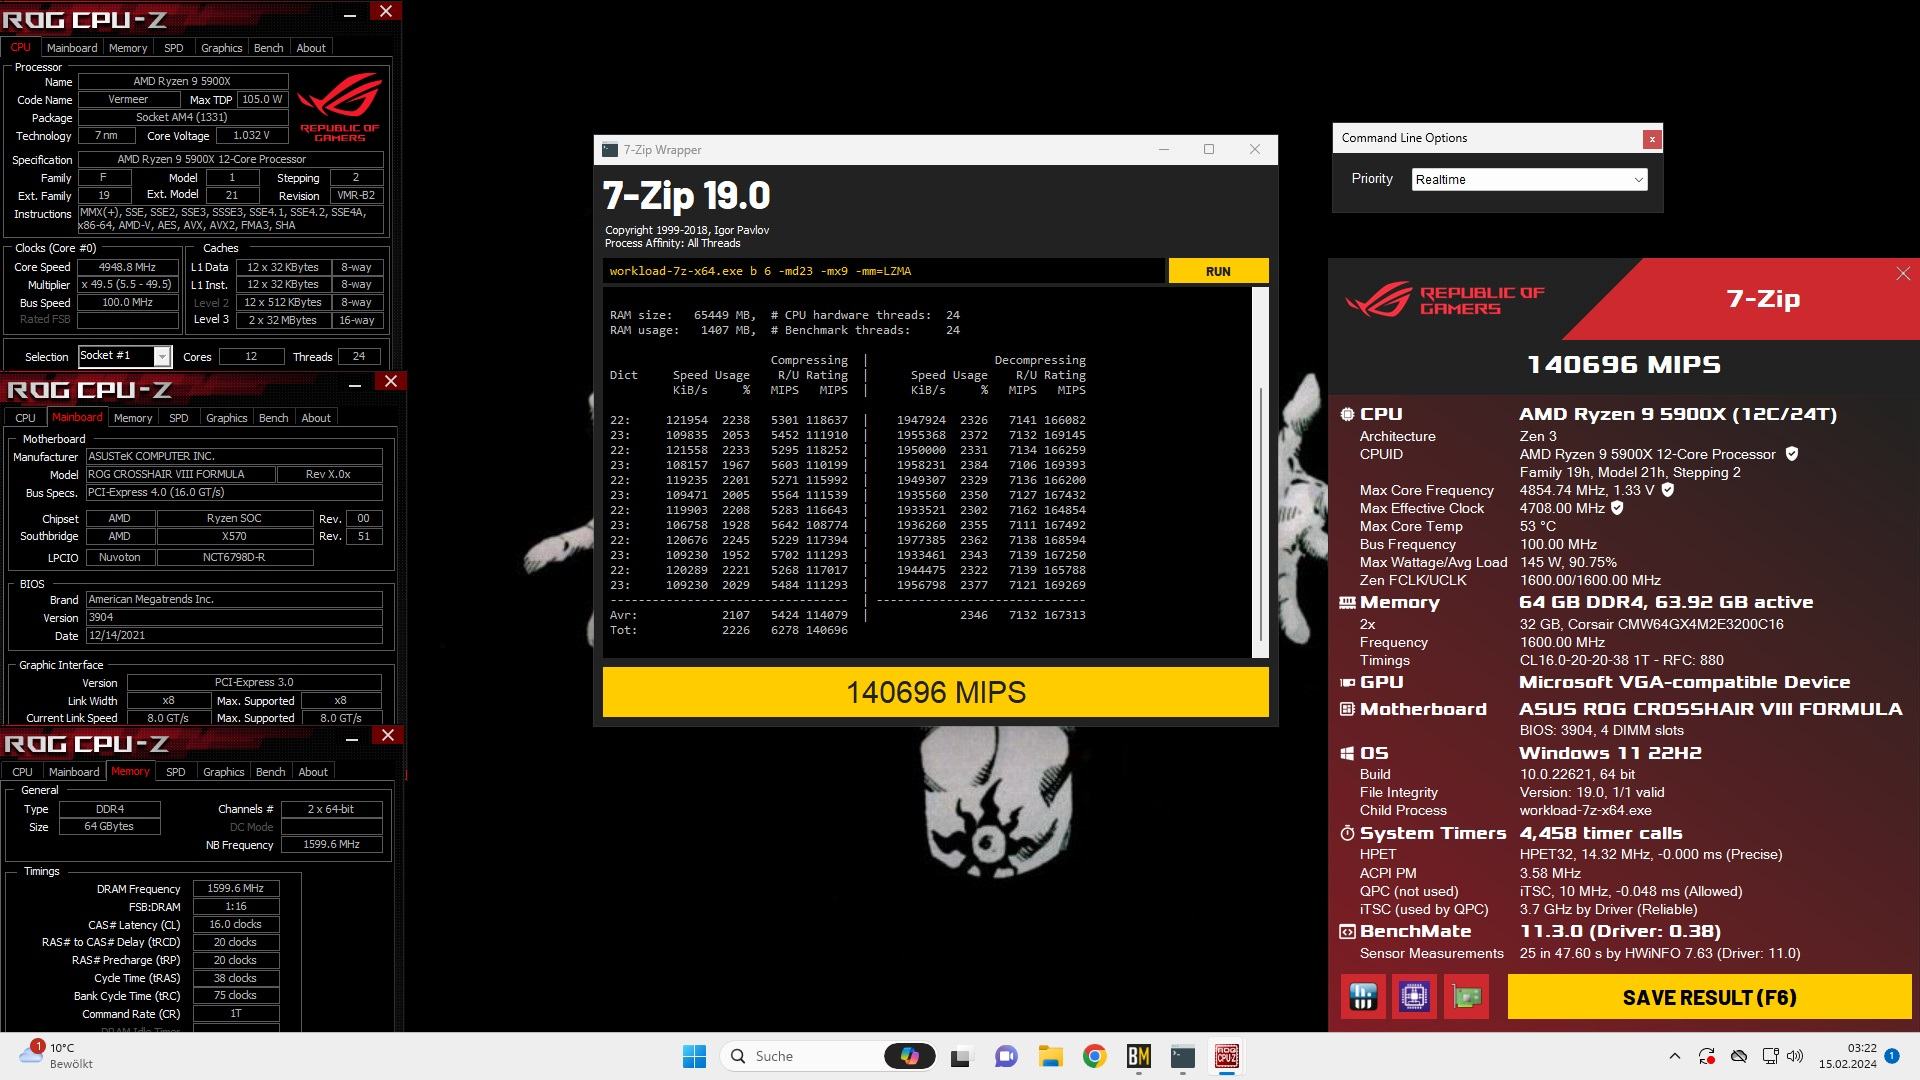Open Memory tab in top CPU-Z window
Screen dimensions: 1920x1080
coord(128,48)
